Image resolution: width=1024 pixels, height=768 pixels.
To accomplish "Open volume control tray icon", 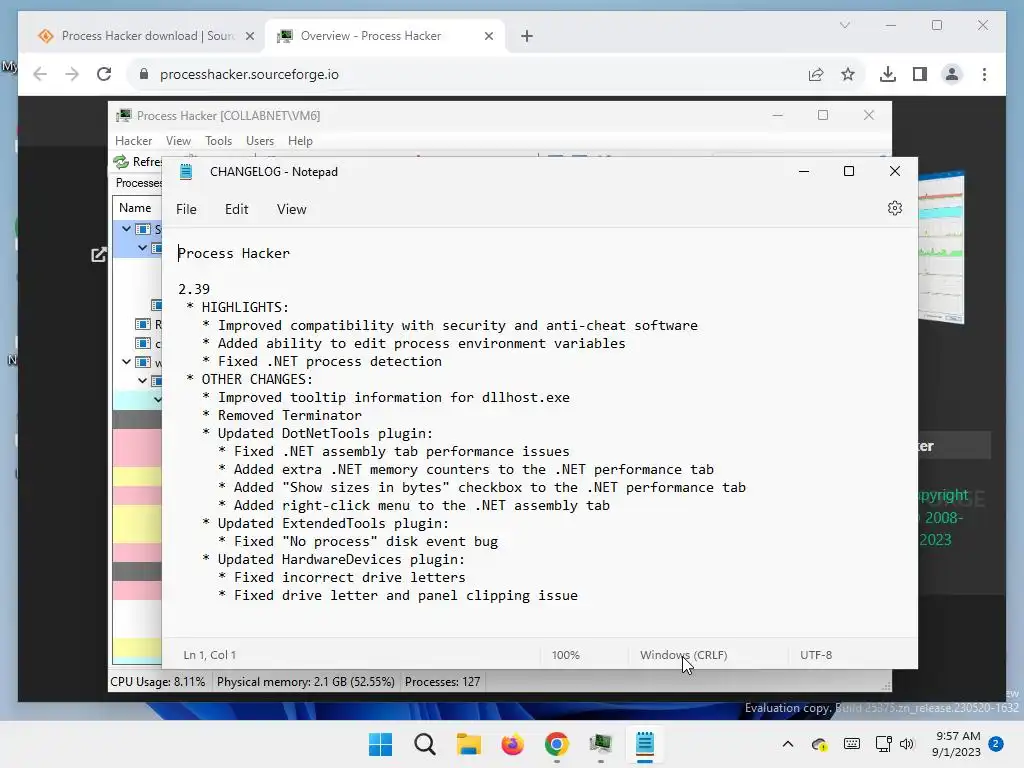I will [x=907, y=744].
